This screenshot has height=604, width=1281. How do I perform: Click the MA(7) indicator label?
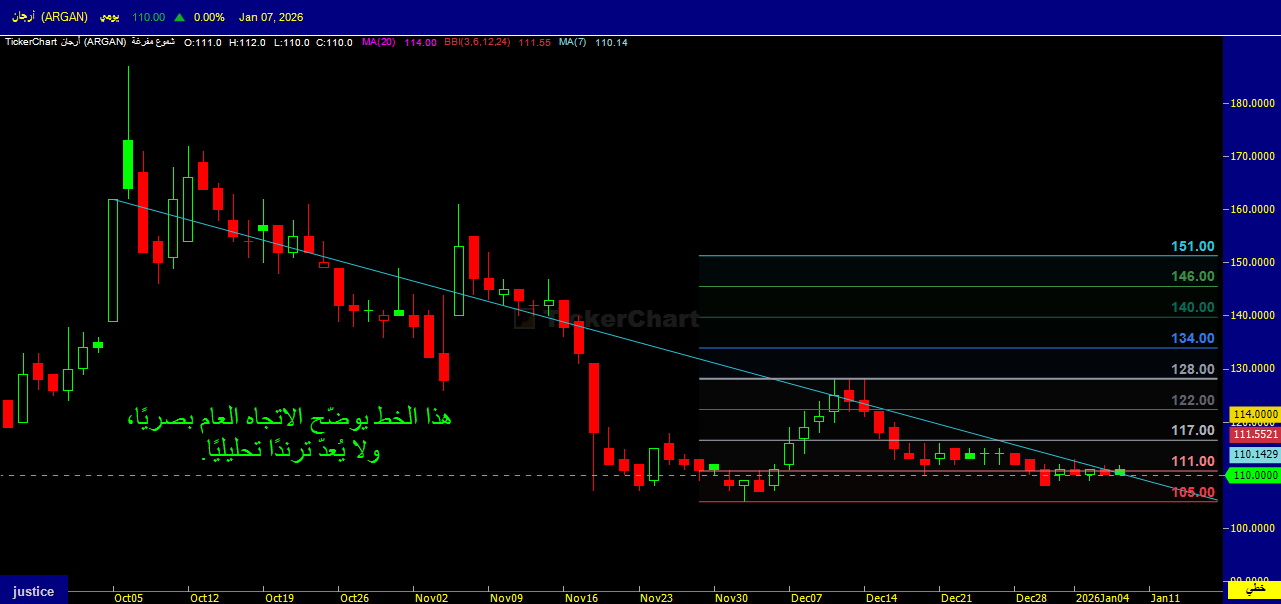572,42
